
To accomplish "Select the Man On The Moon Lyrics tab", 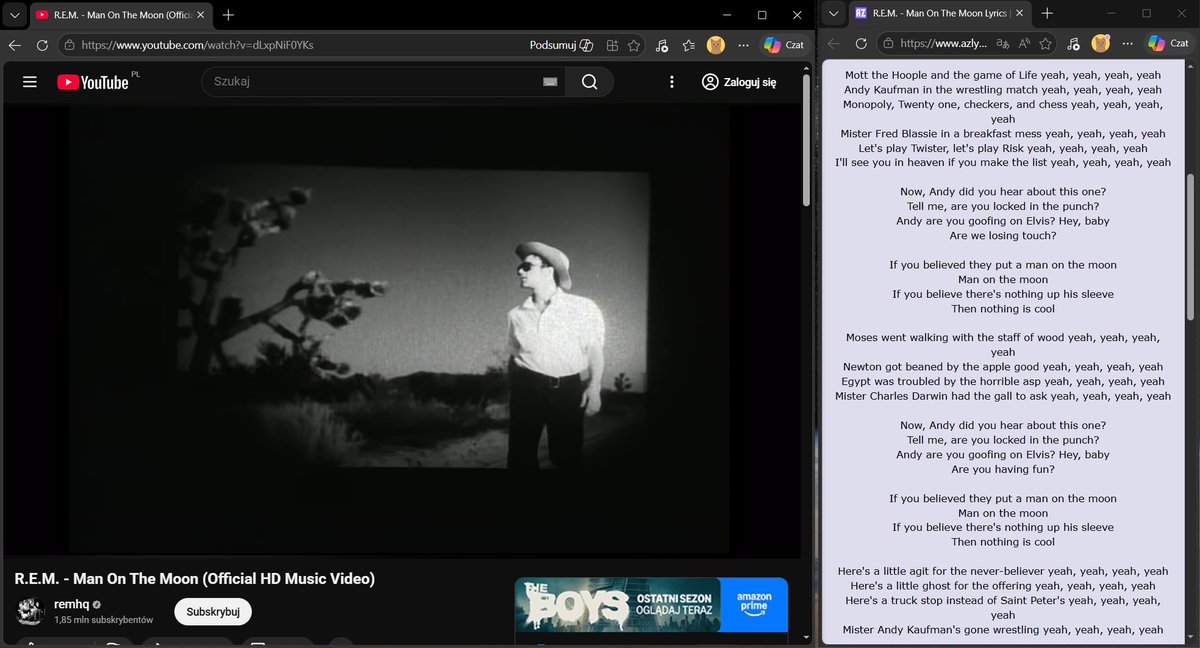I will coord(940,14).
